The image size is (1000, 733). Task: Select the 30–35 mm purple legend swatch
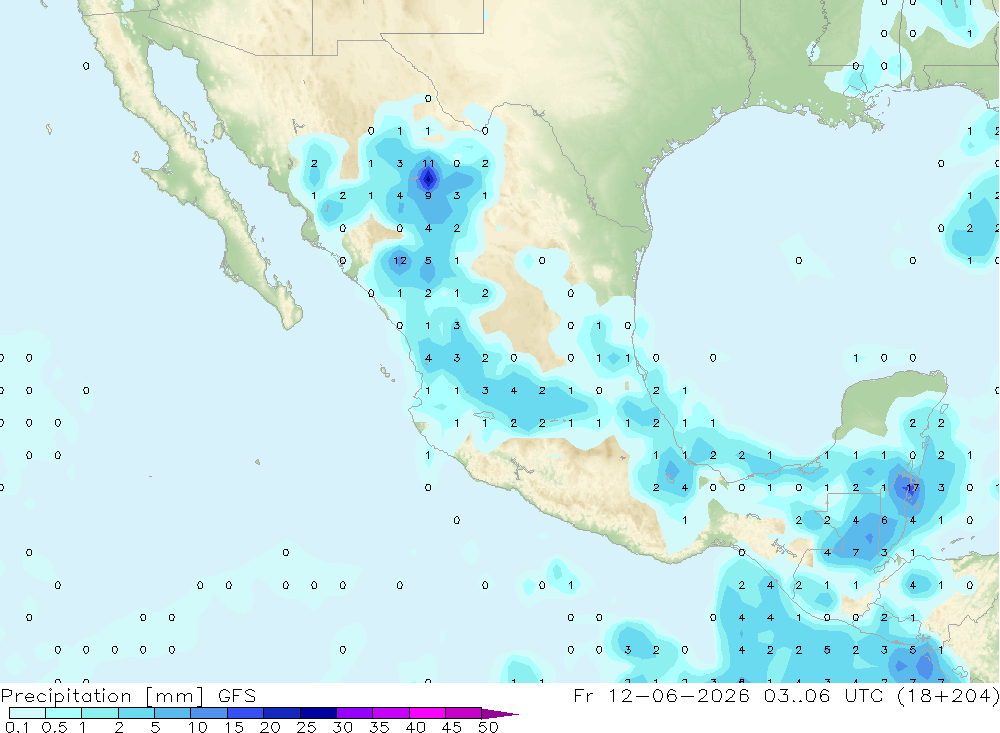[x=355, y=713]
